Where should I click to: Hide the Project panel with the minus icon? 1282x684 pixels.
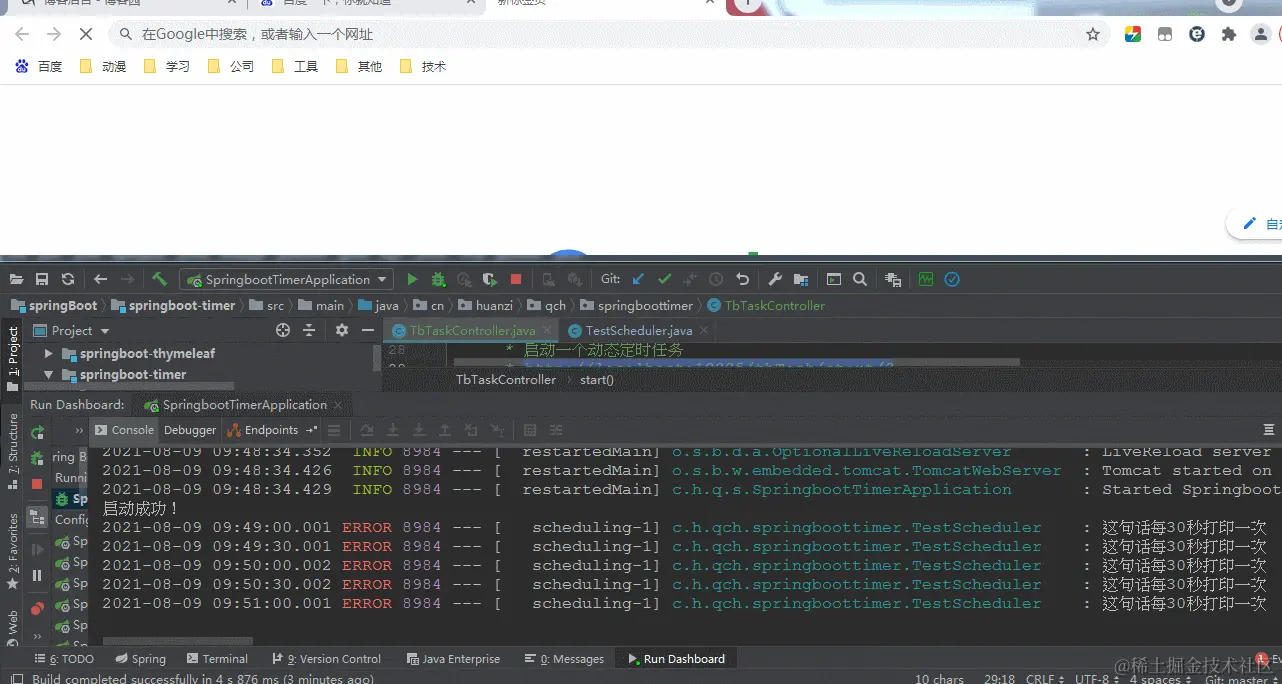click(368, 331)
